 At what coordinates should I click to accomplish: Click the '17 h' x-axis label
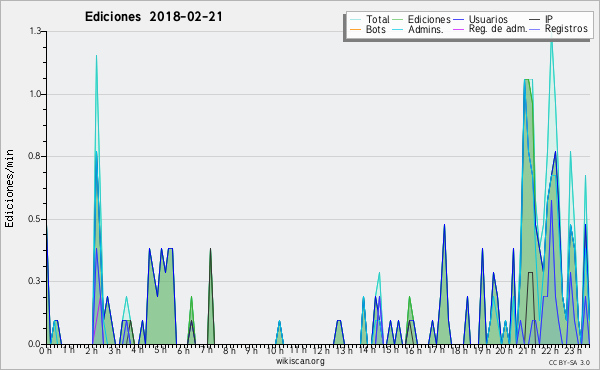point(436,350)
